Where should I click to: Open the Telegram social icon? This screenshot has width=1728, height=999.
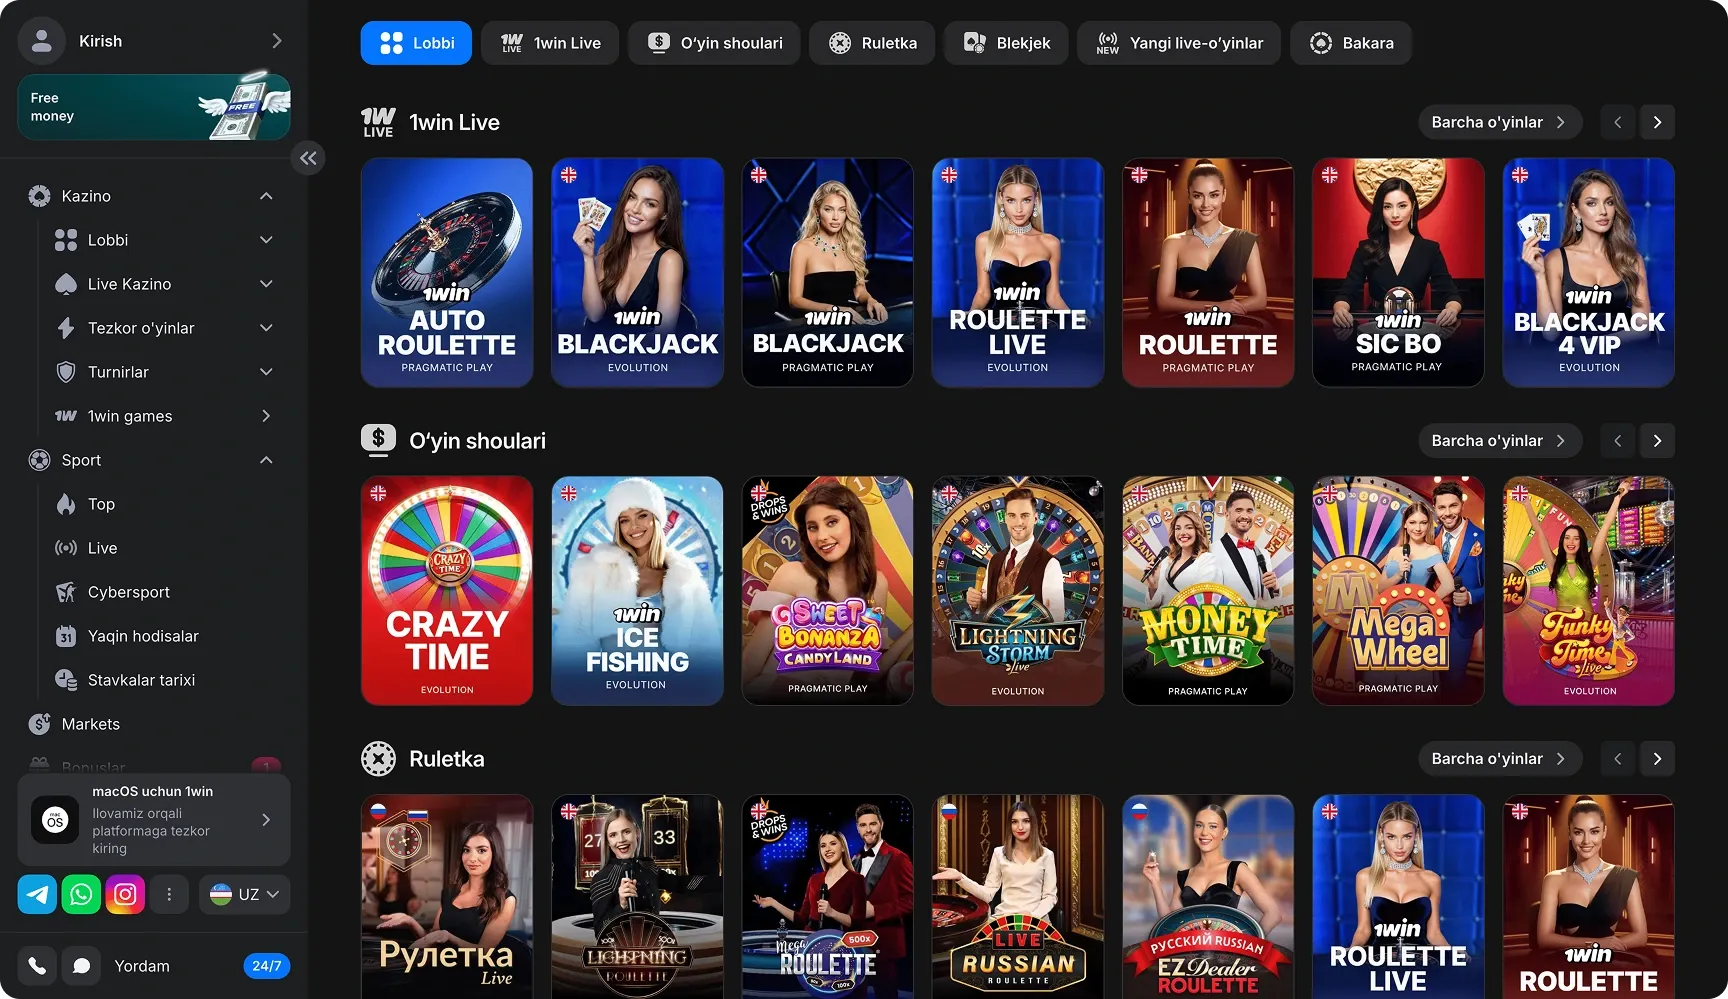37,894
